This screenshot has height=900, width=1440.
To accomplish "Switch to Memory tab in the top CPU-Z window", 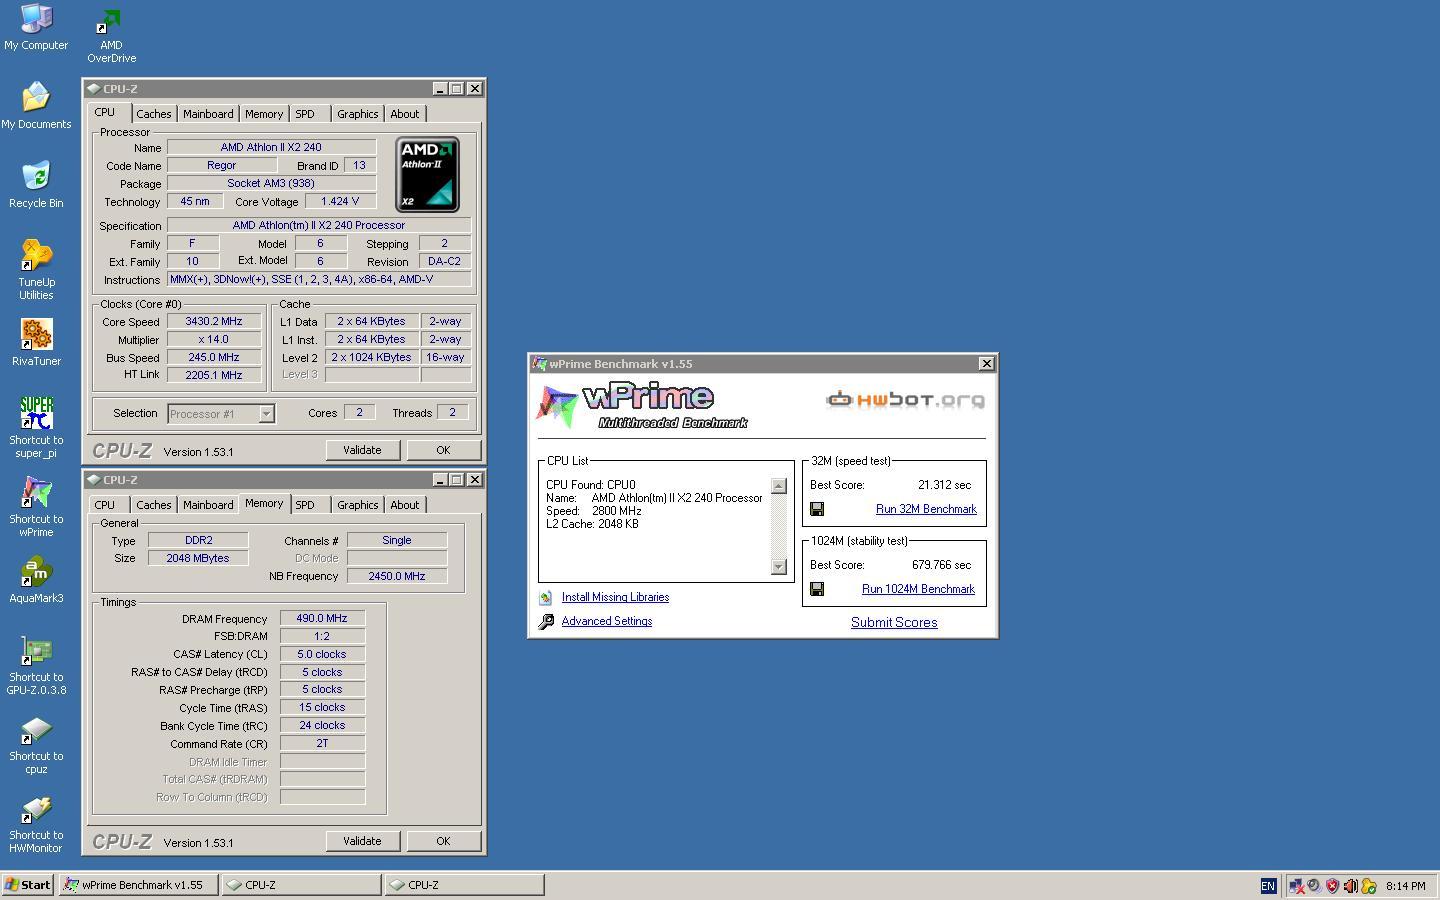I will tap(264, 114).
